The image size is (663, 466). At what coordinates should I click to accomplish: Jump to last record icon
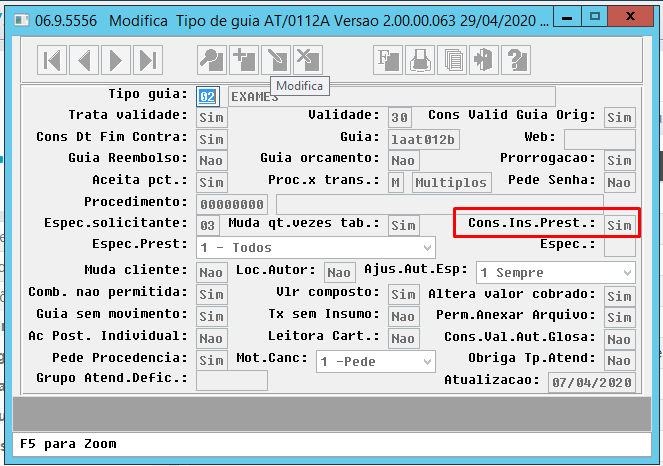148,60
